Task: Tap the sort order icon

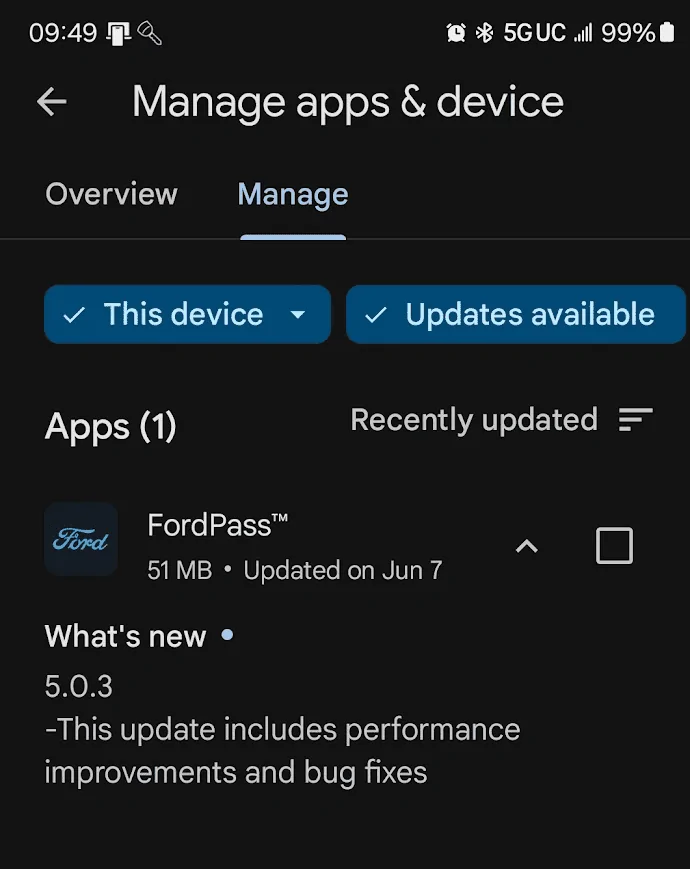Action: [635, 420]
